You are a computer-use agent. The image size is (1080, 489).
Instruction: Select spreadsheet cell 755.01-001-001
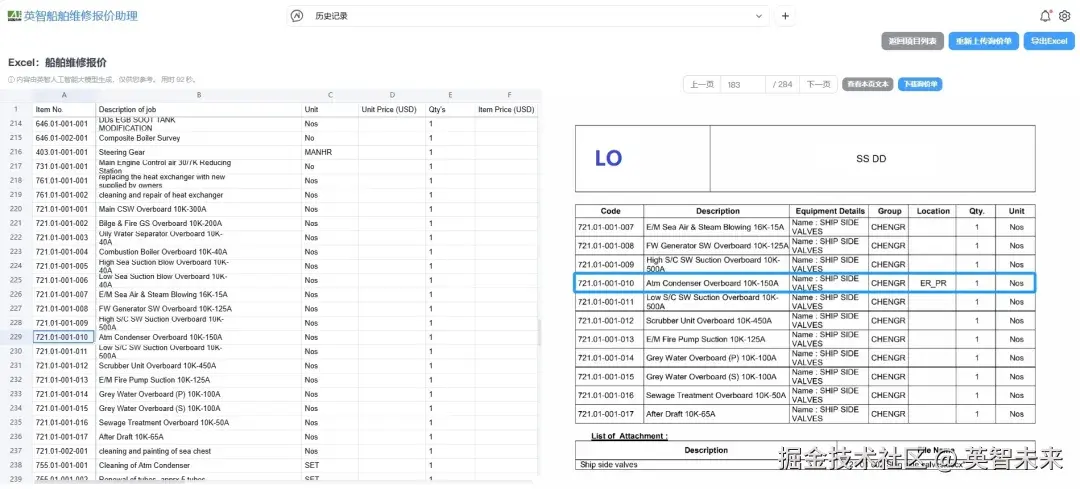[64, 466]
